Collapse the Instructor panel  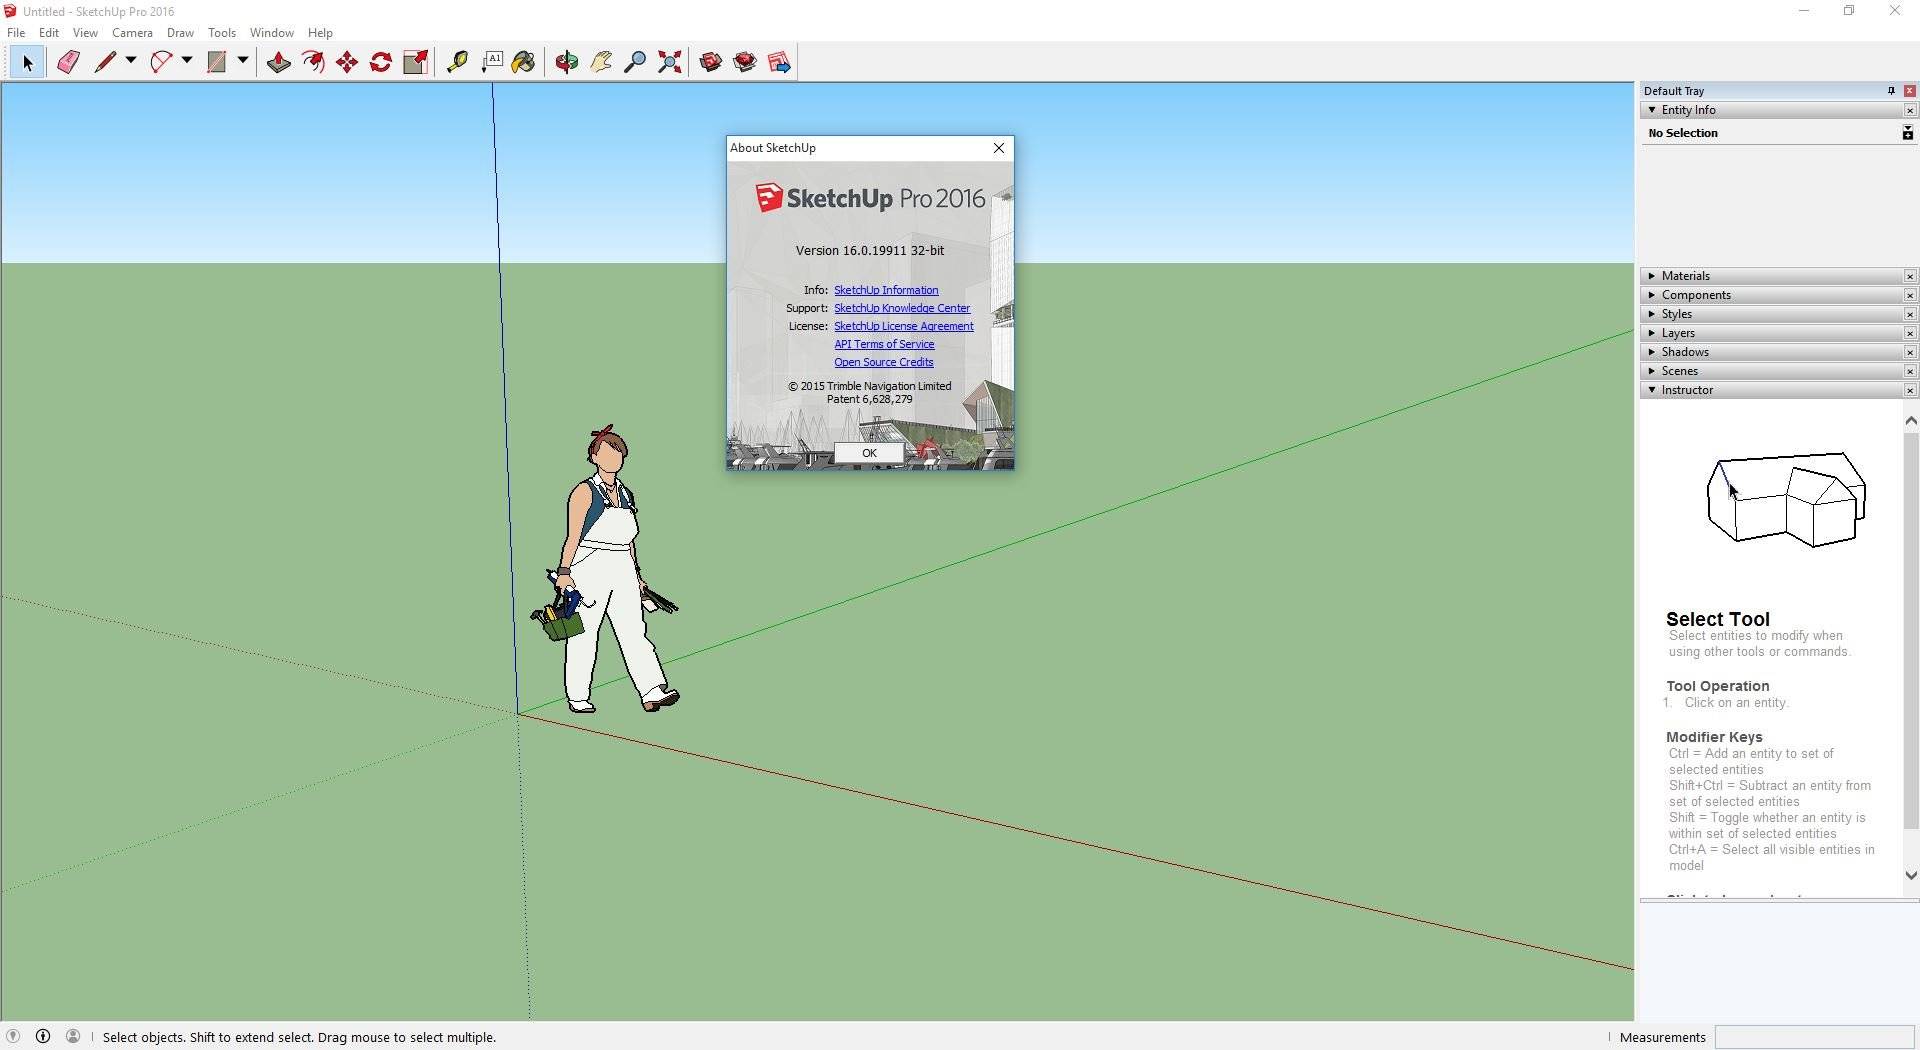1651,390
